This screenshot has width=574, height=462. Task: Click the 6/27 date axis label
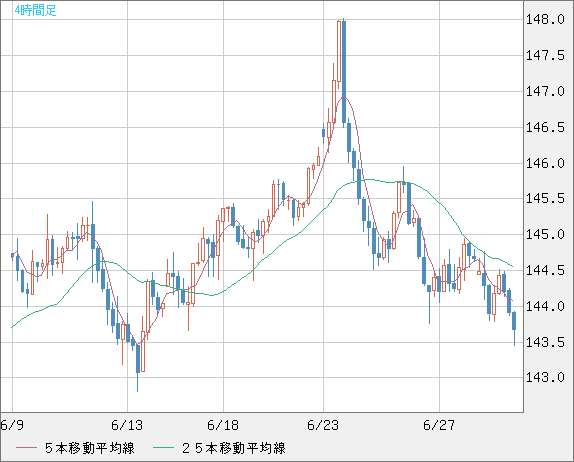439,425
